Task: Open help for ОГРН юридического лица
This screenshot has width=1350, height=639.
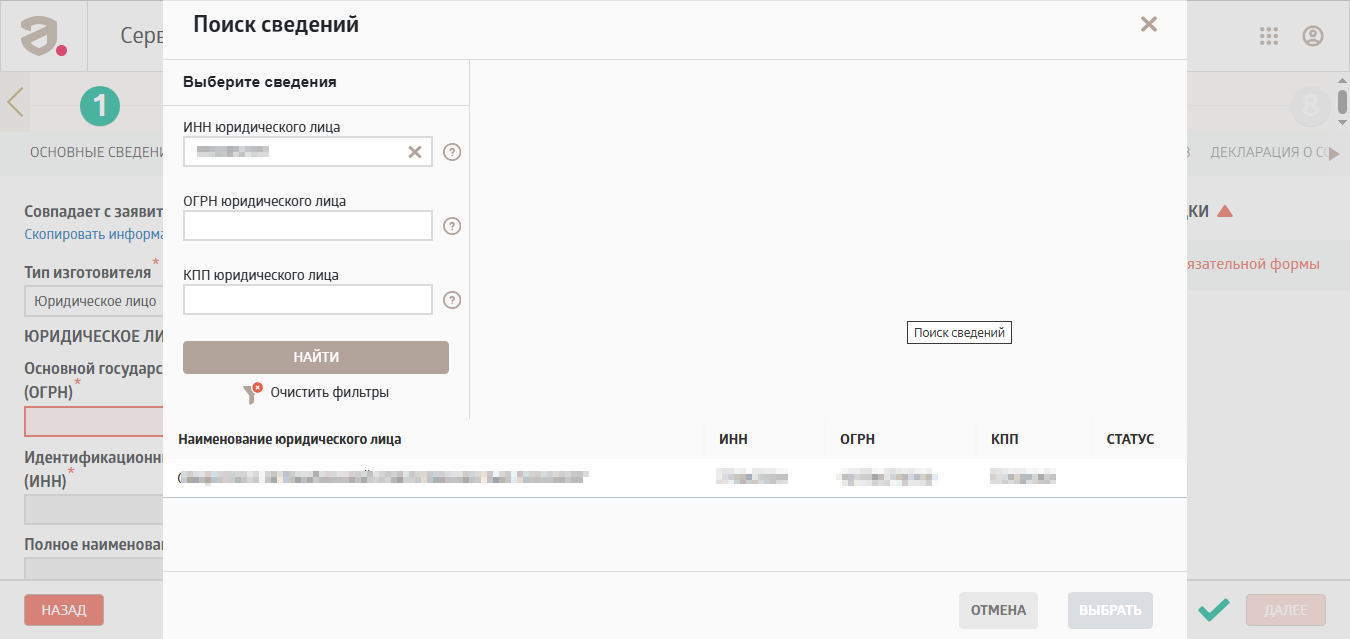Action: pyautogui.click(x=452, y=226)
